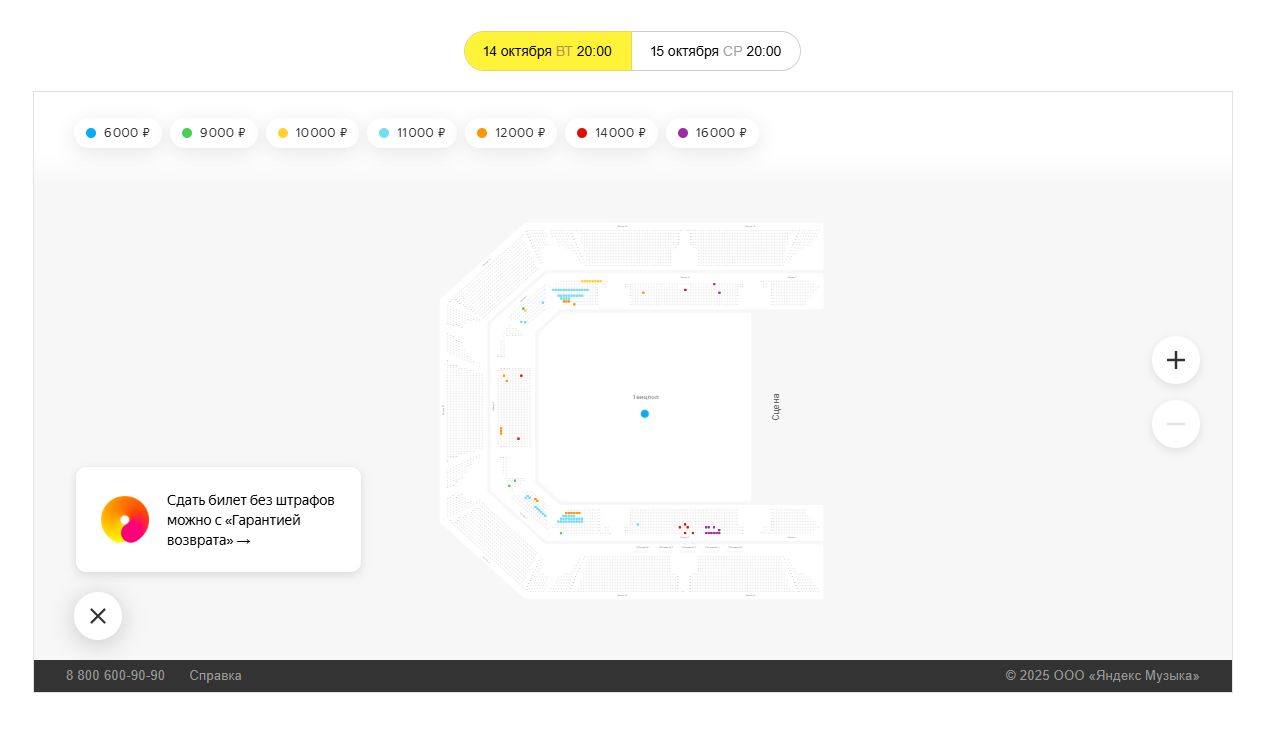Show only 11000 ₽ seats
Viewport: 1264px width, 736px height.
tap(411, 133)
